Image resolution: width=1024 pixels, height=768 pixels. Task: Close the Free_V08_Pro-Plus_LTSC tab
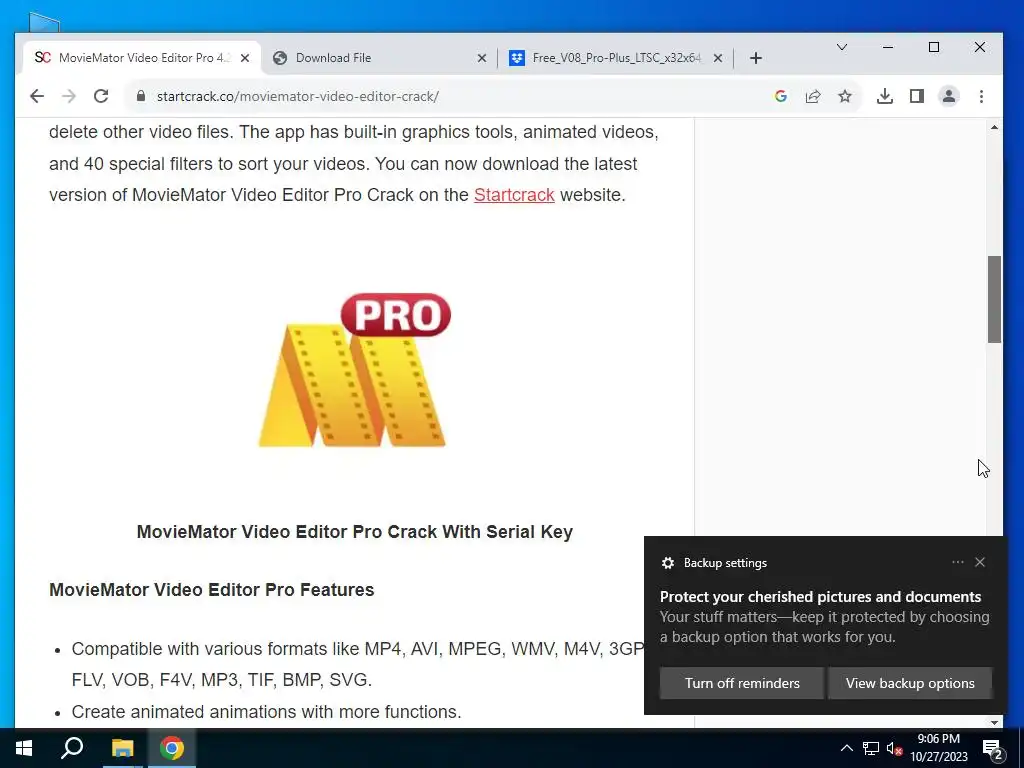point(718,58)
